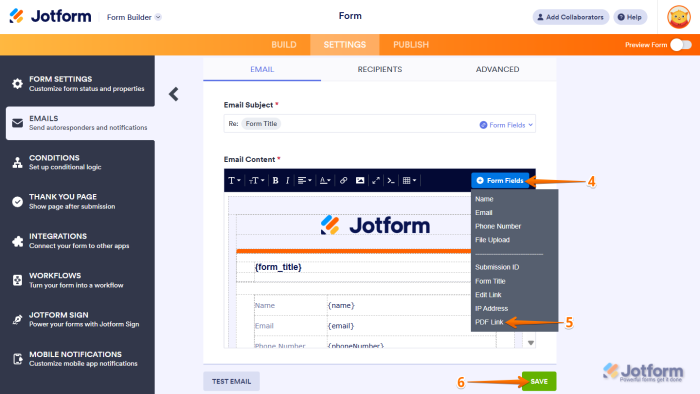700x394 pixels.
Task: Select IP Address field
Action: click(x=491, y=308)
